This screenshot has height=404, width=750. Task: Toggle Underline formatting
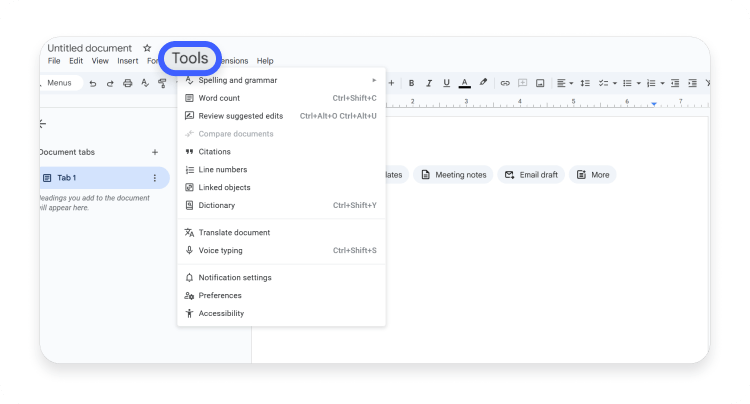[x=446, y=83]
